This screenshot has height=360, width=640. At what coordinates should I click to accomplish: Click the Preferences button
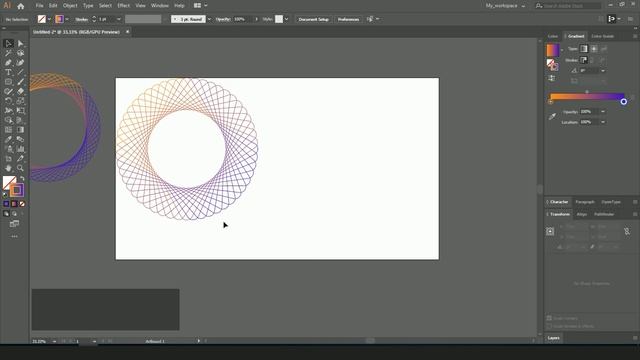coord(348,19)
